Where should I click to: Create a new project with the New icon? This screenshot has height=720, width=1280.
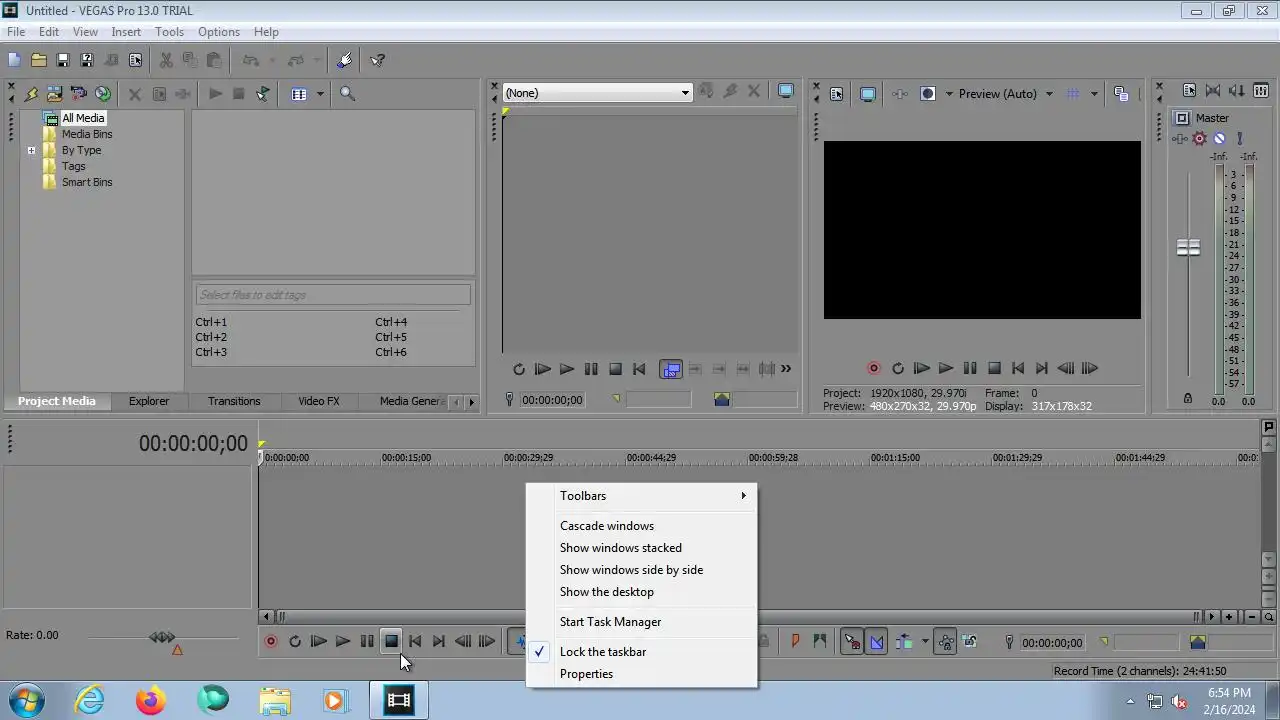[x=14, y=61]
